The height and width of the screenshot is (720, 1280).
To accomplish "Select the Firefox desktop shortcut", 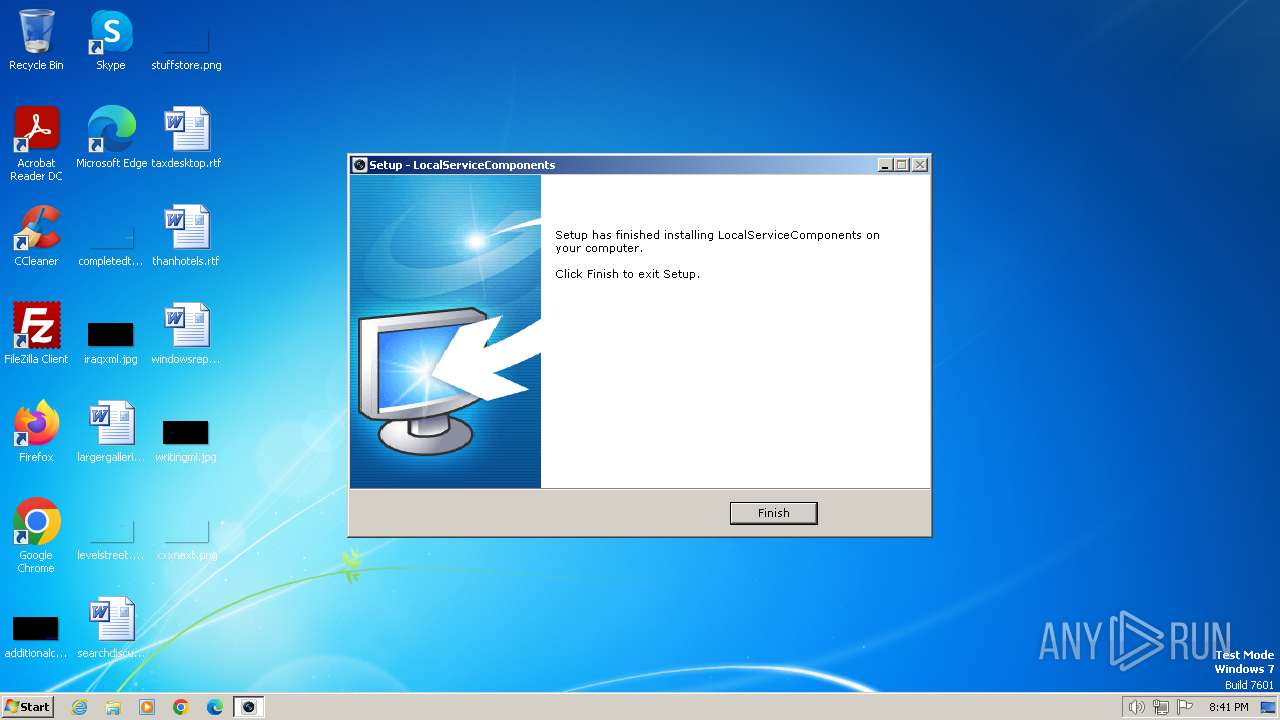I will [36, 431].
